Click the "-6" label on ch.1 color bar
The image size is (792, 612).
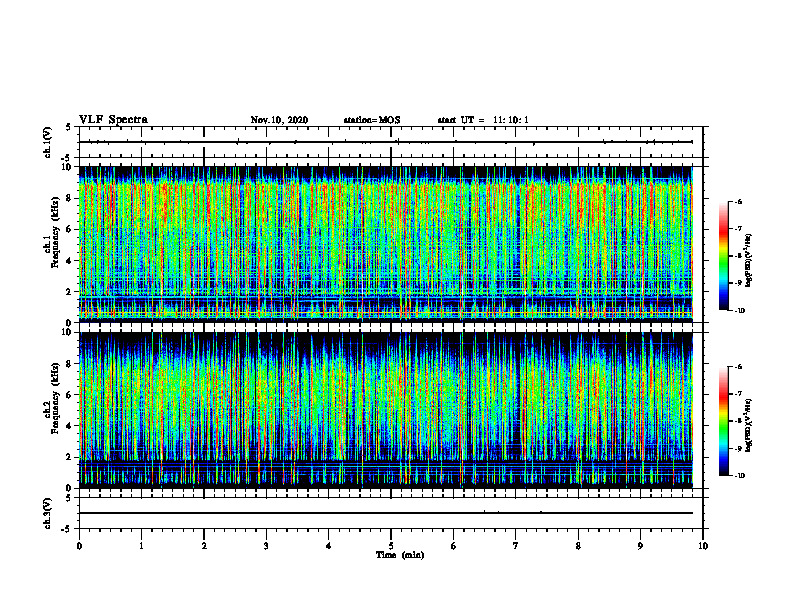tap(738, 201)
